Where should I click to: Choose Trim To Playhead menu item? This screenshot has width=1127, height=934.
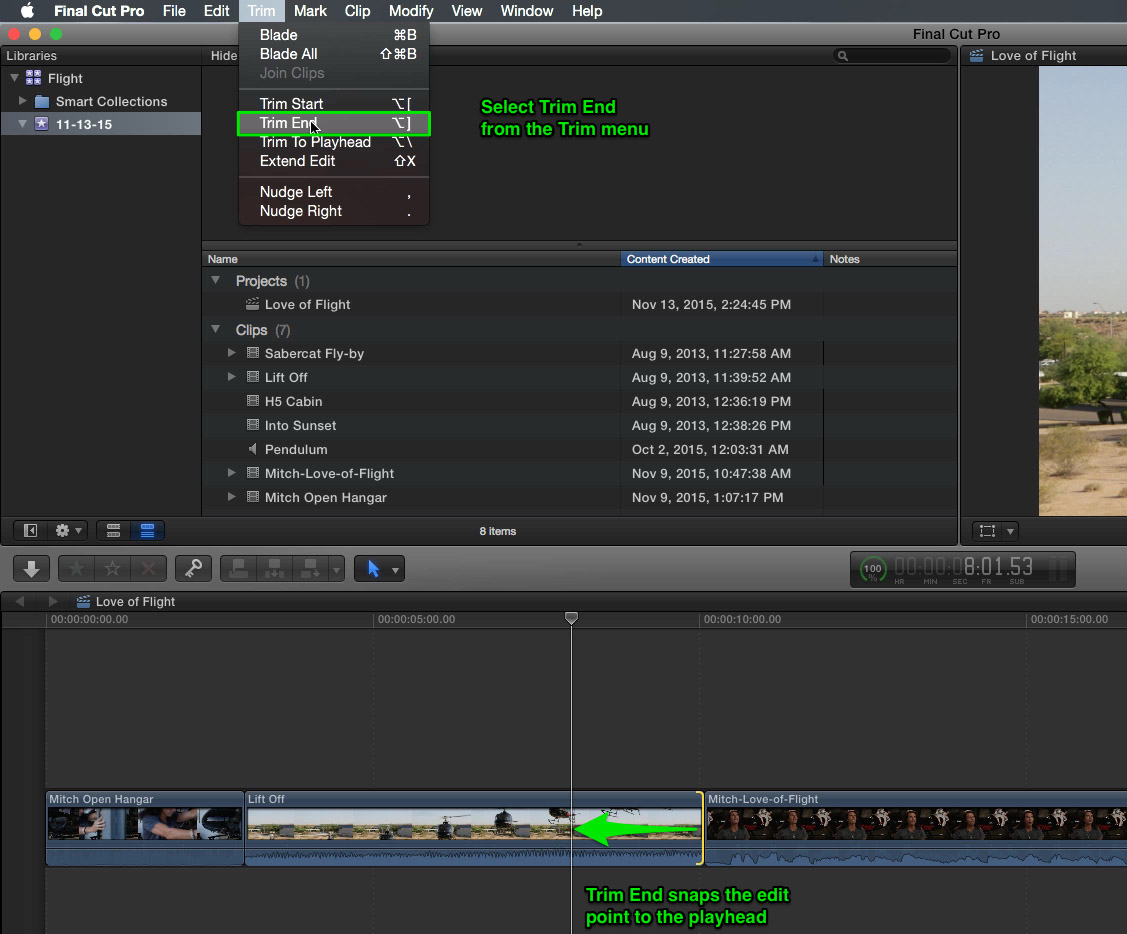334,142
